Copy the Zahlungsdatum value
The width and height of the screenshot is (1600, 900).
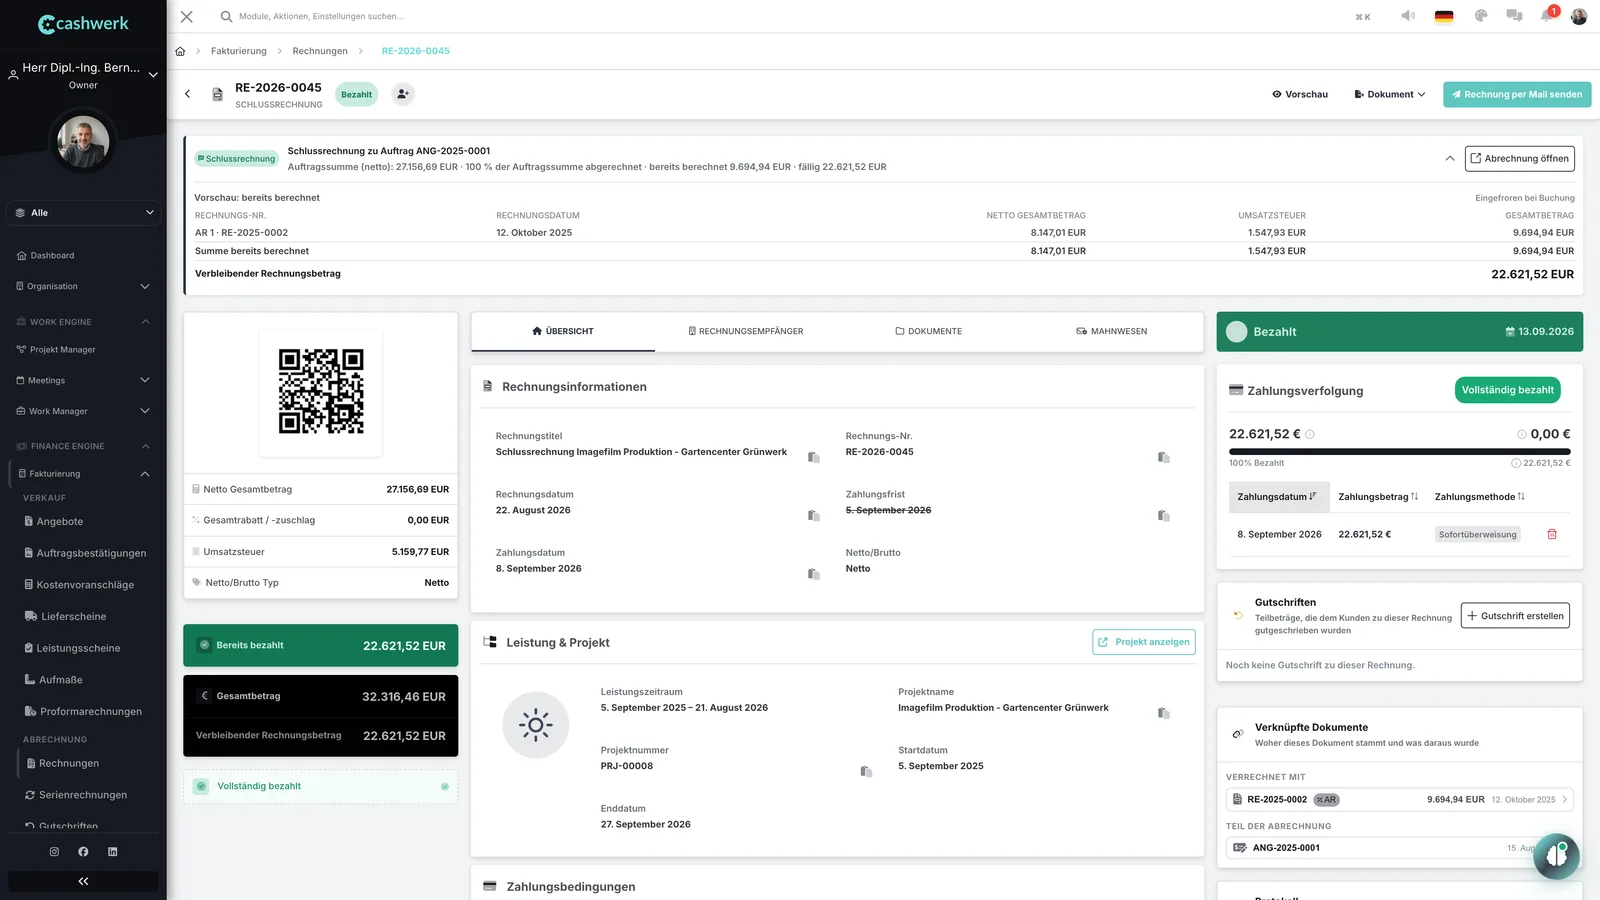[814, 574]
